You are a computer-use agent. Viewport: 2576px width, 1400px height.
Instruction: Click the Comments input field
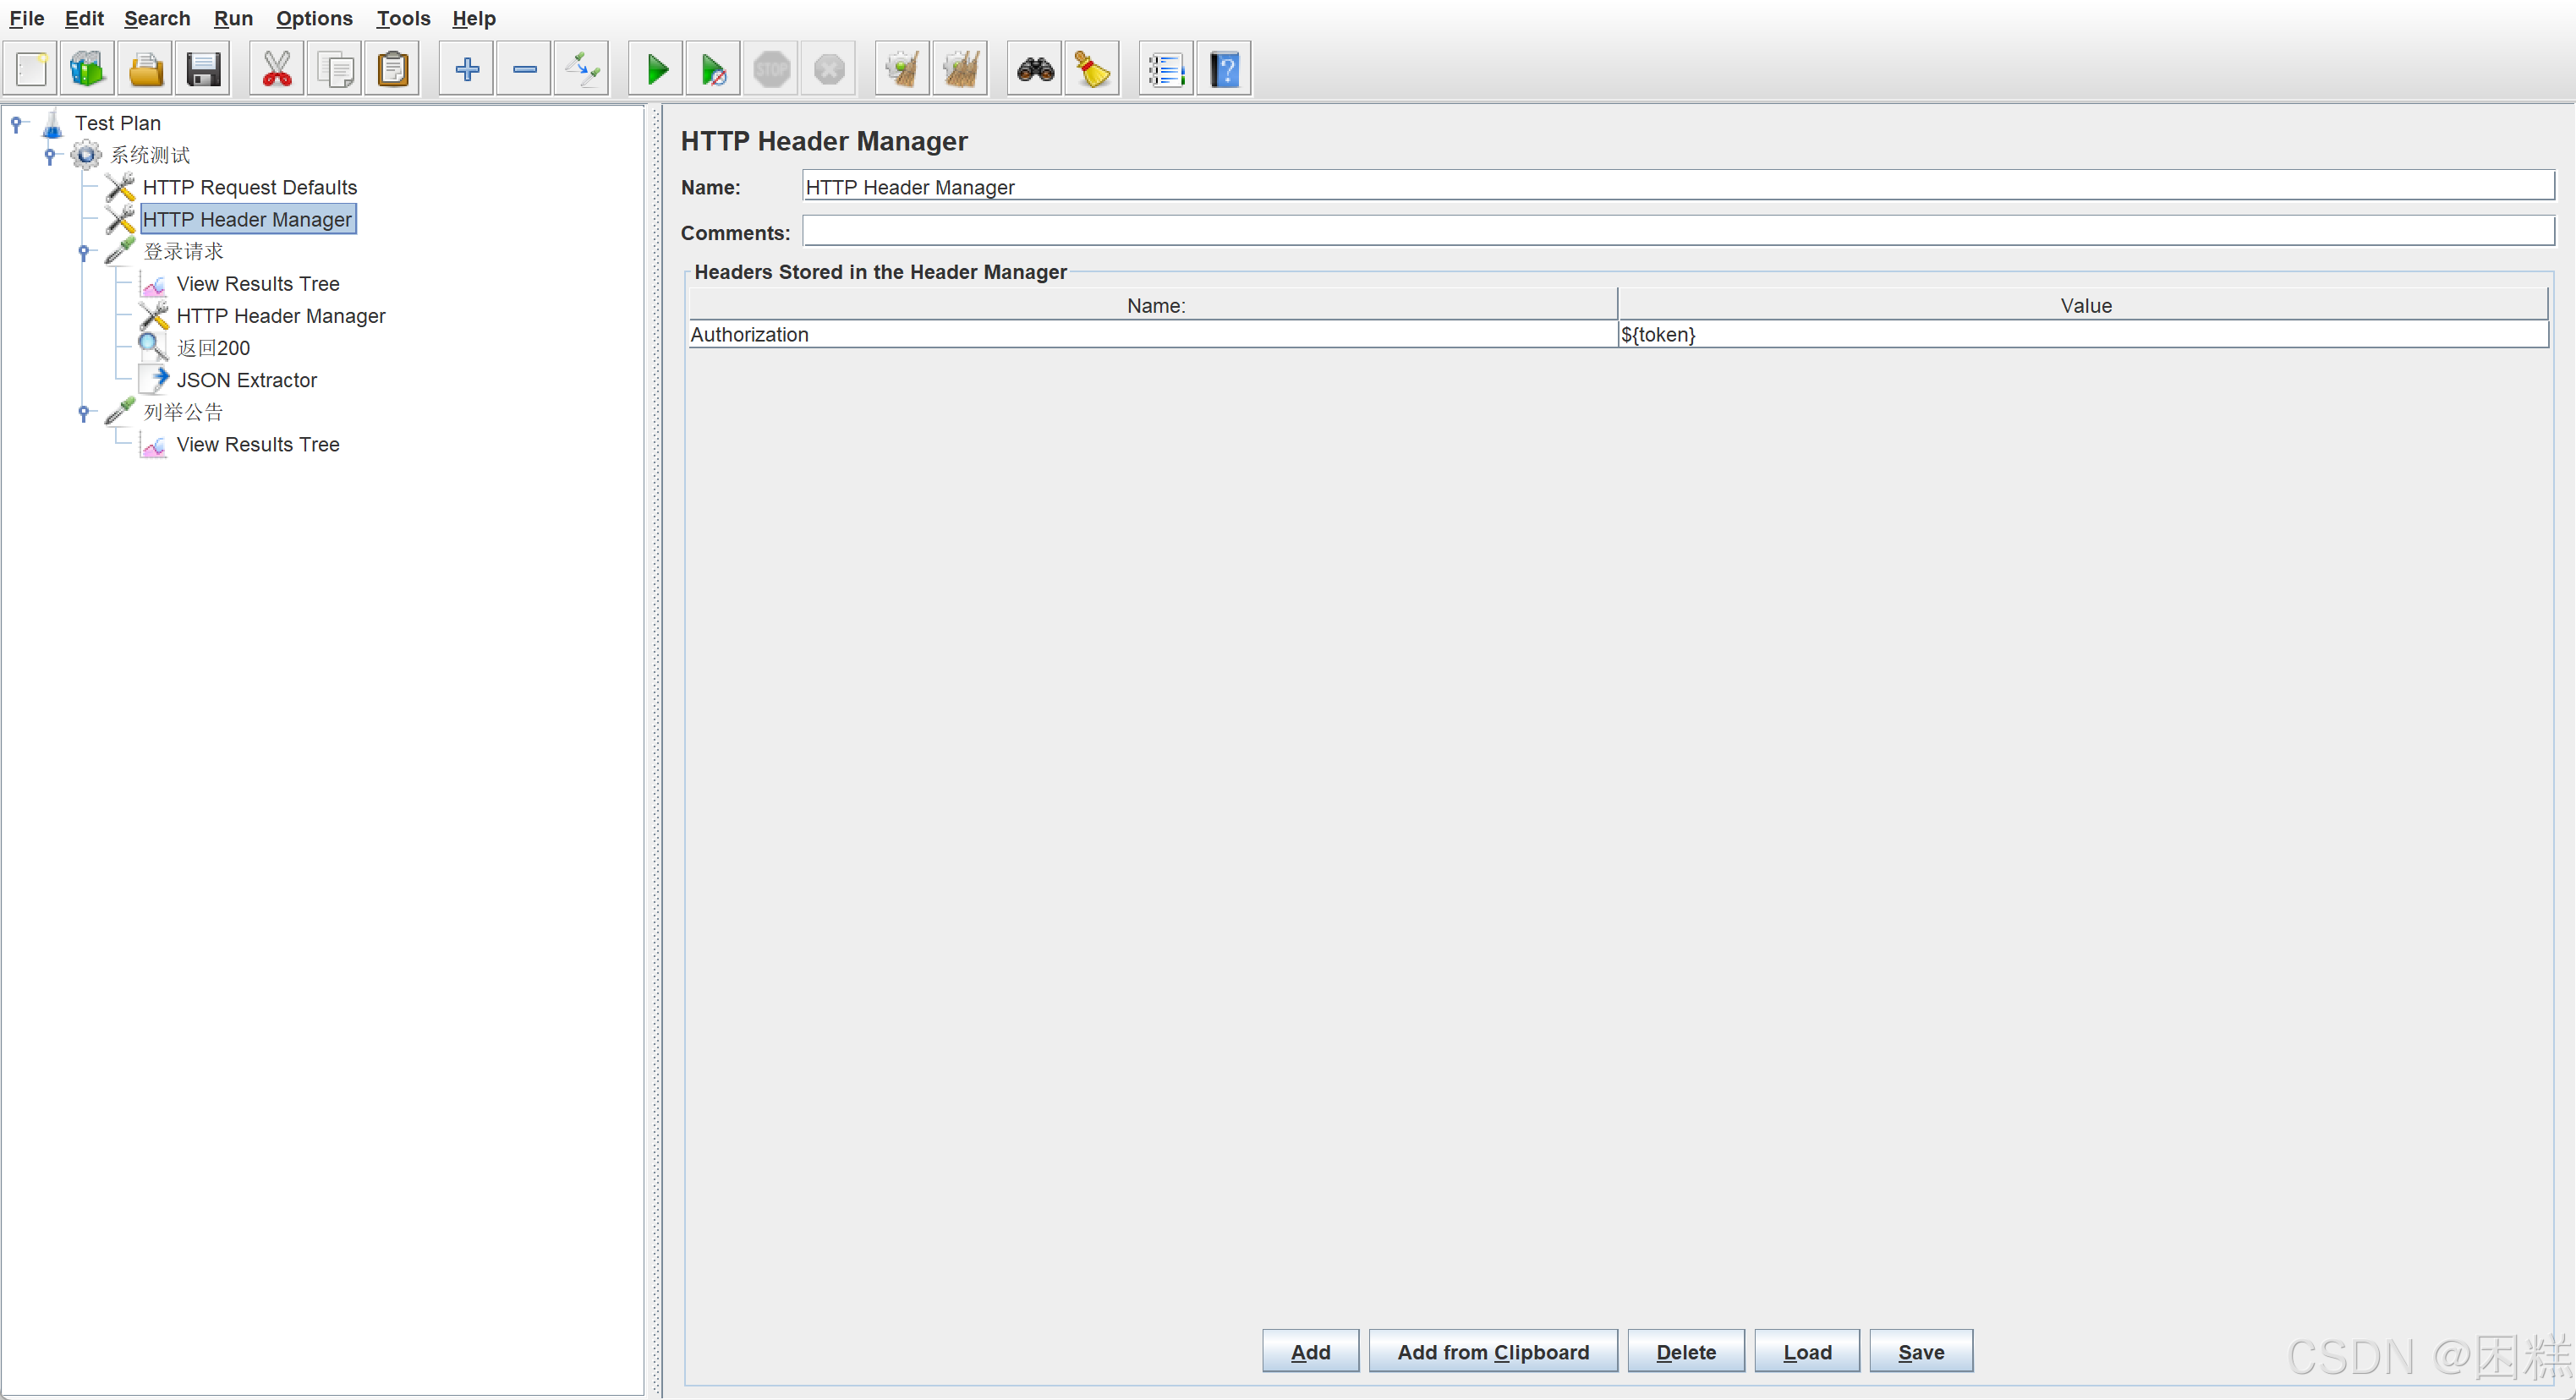pos(1677,232)
